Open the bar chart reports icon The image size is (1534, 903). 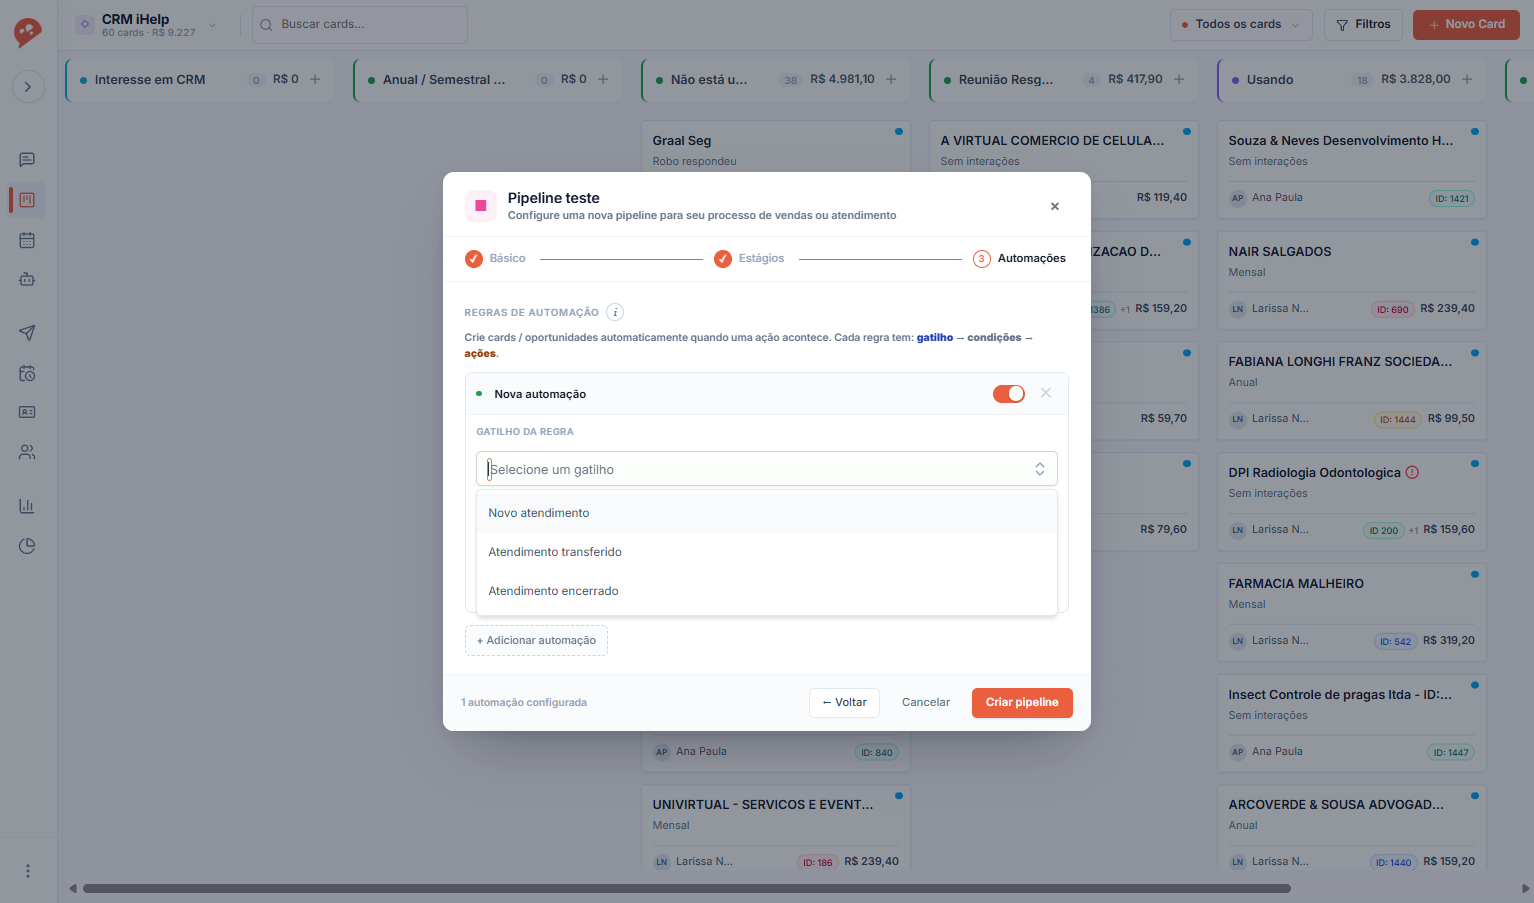click(27, 506)
